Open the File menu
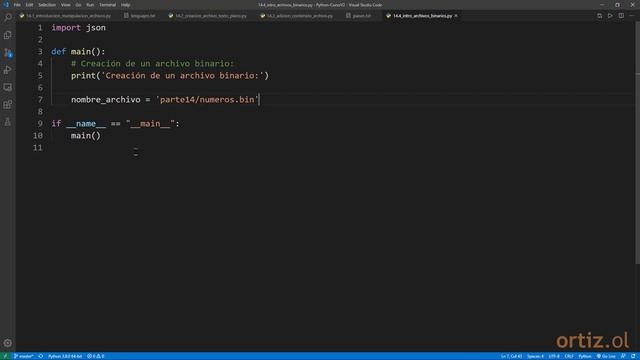Image resolution: width=640 pixels, height=360 pixels. [x=17, y=5]
